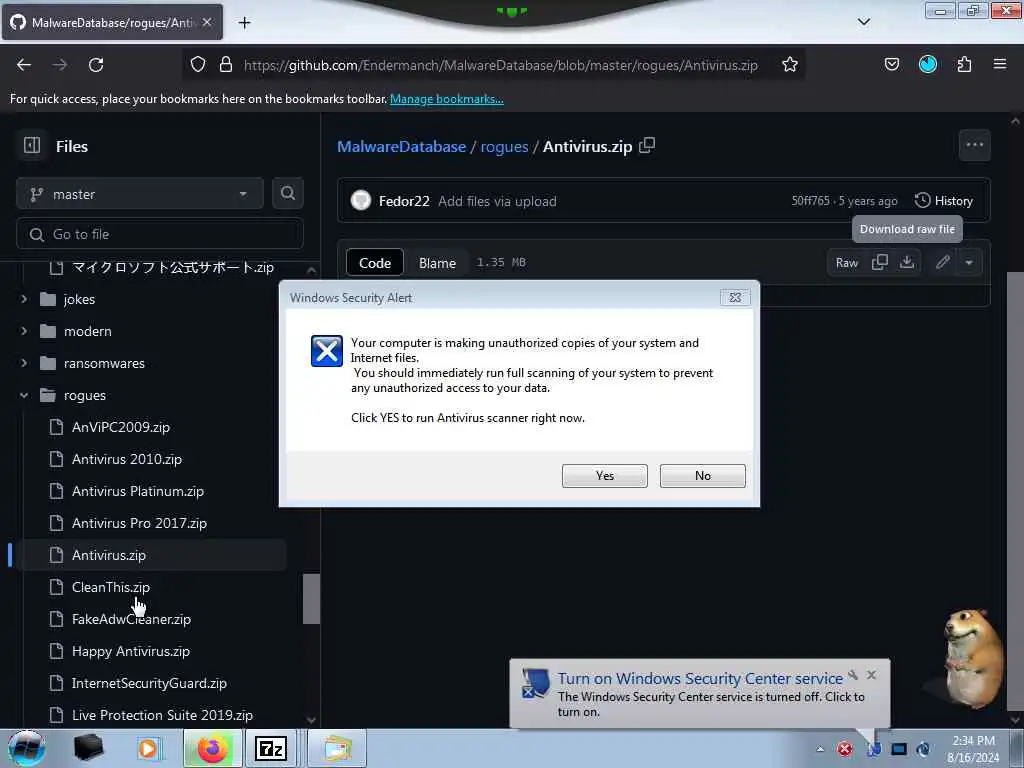Go back with the browser back arrow
Viewport: 1024px width, 768px height.
coord(24,65)
